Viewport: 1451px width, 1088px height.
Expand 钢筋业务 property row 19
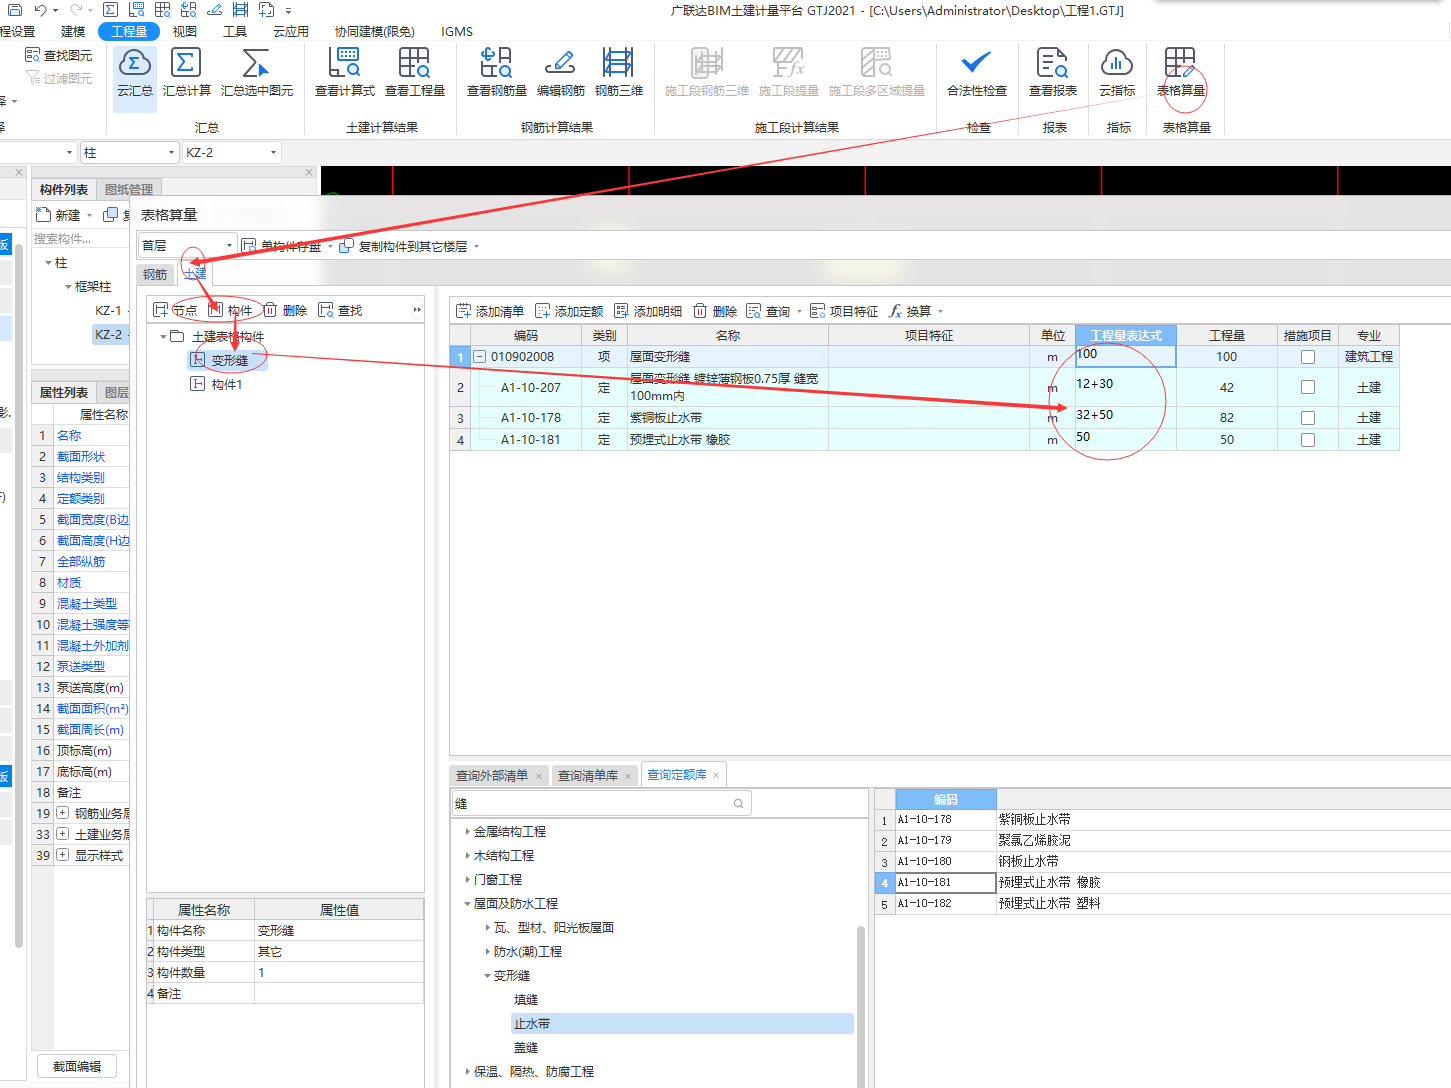point(63,813)
